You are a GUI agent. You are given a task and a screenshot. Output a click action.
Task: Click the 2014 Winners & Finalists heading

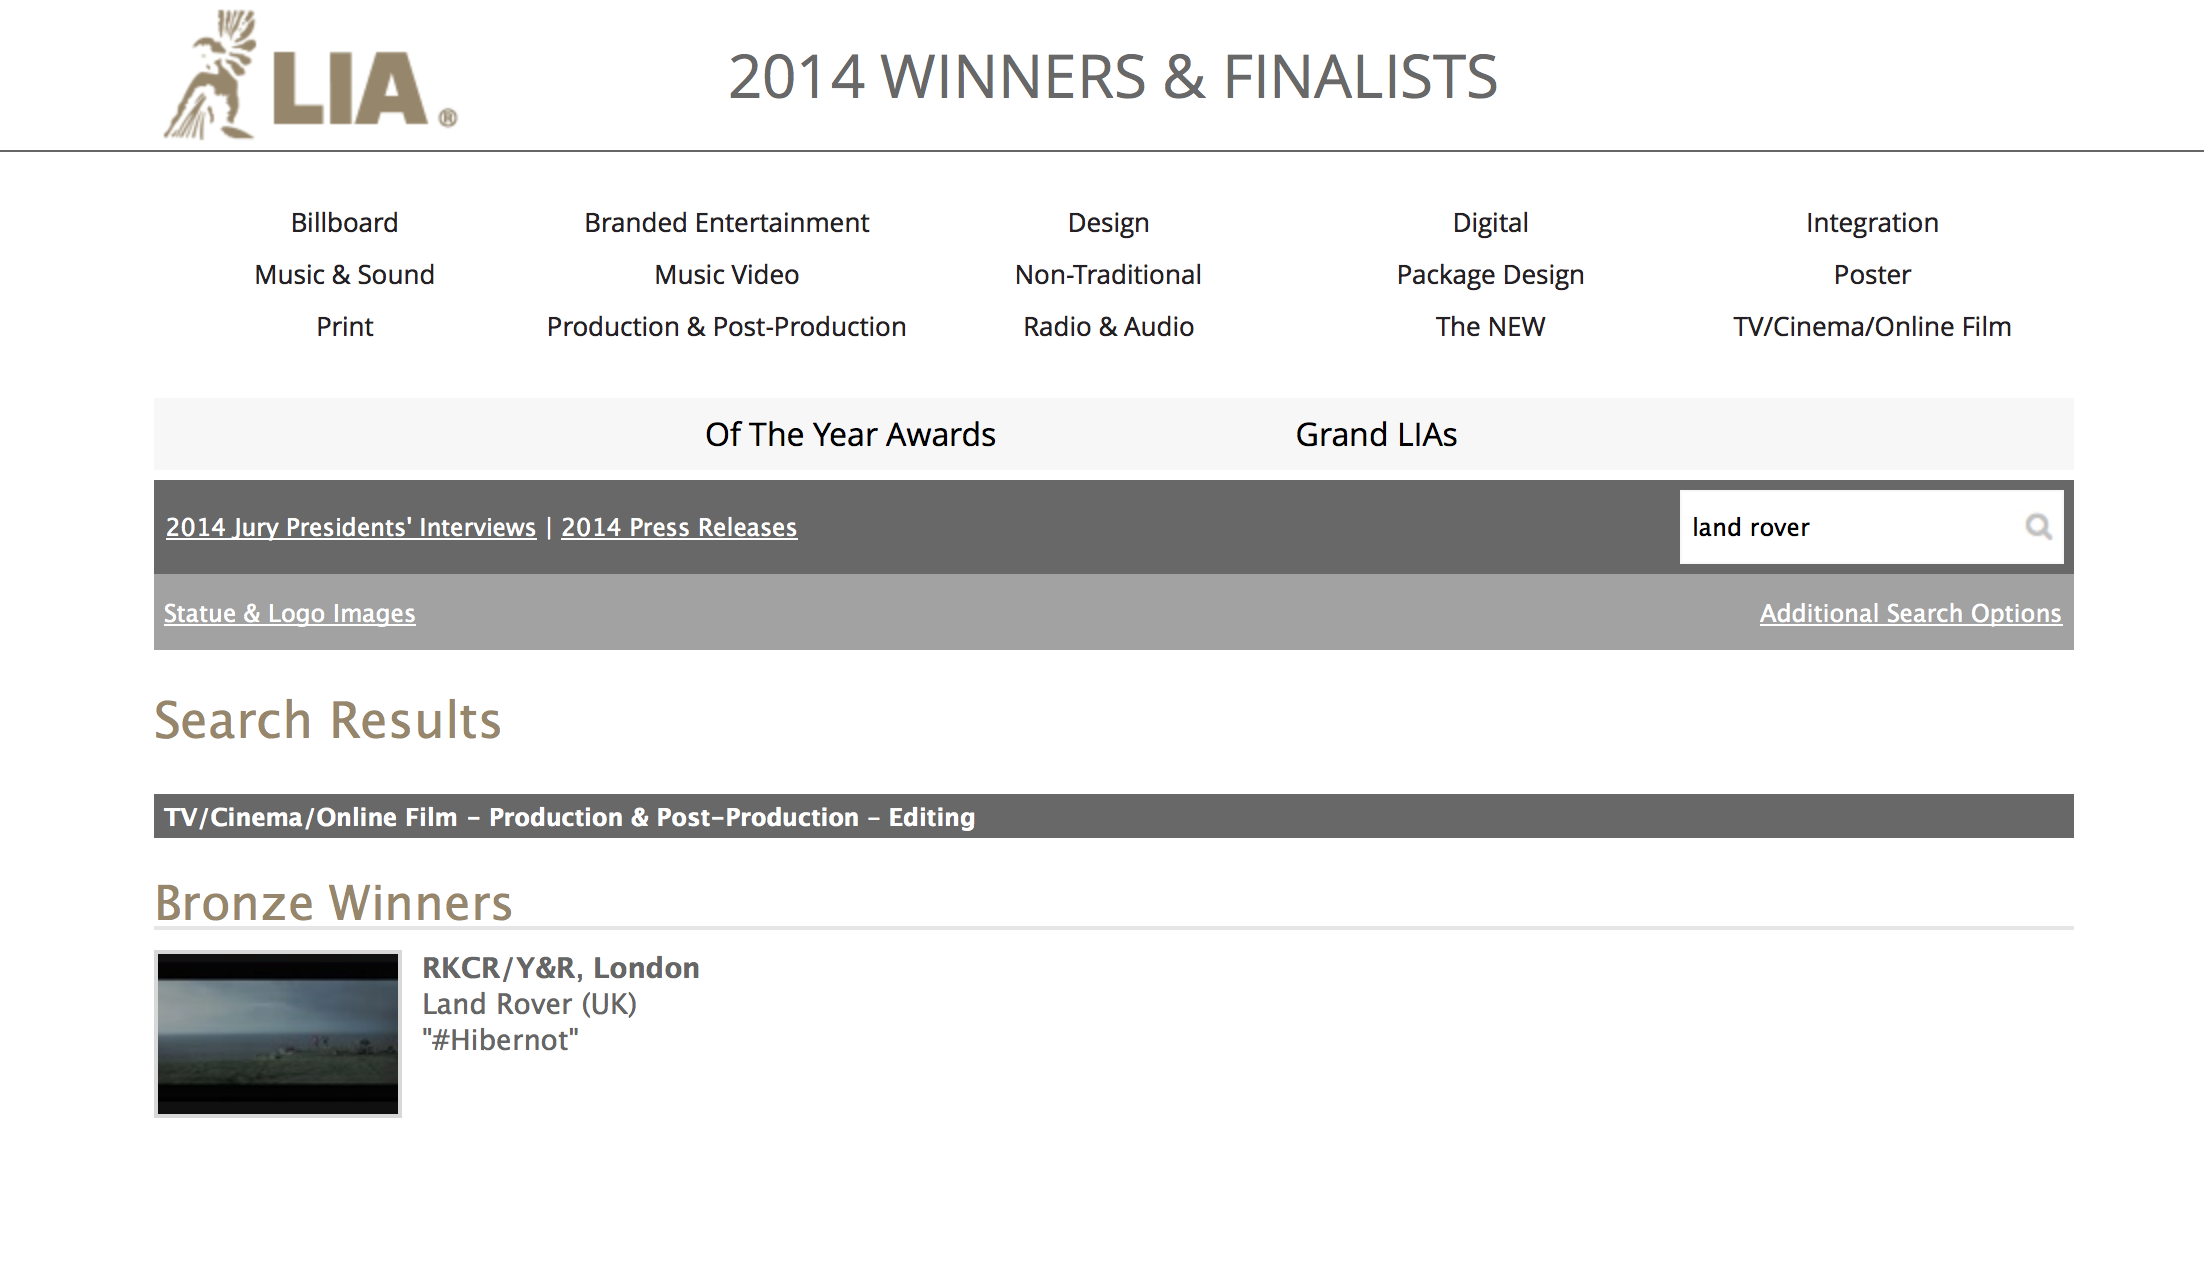click(1113, 77)
